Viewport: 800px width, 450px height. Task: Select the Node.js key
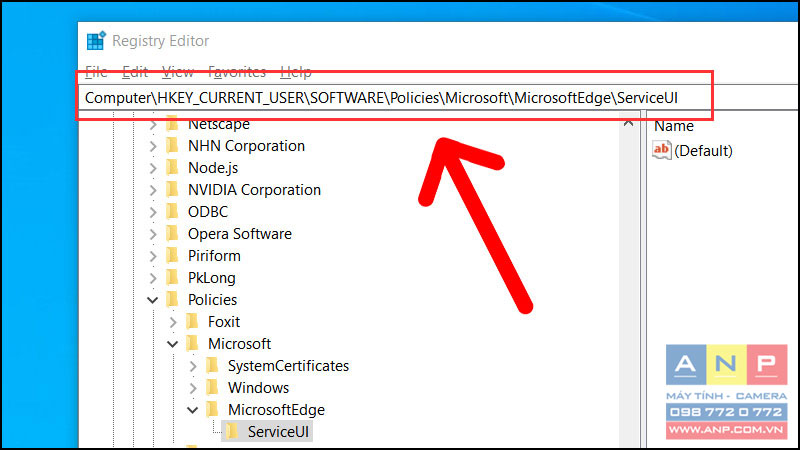213,168
